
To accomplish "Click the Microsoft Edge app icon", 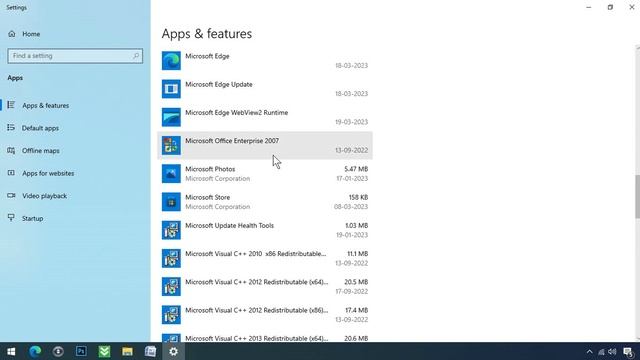I will 171,61.
